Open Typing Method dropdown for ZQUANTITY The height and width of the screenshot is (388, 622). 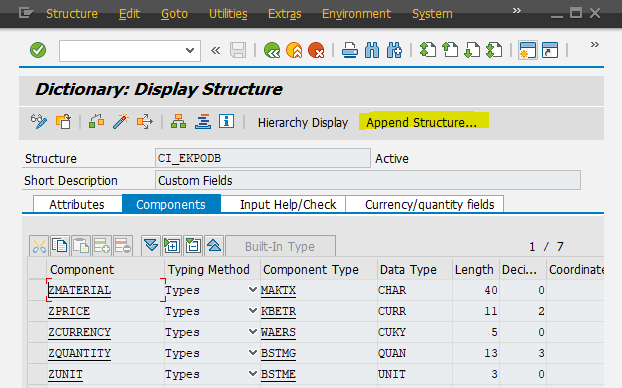(x=252, y=353)
